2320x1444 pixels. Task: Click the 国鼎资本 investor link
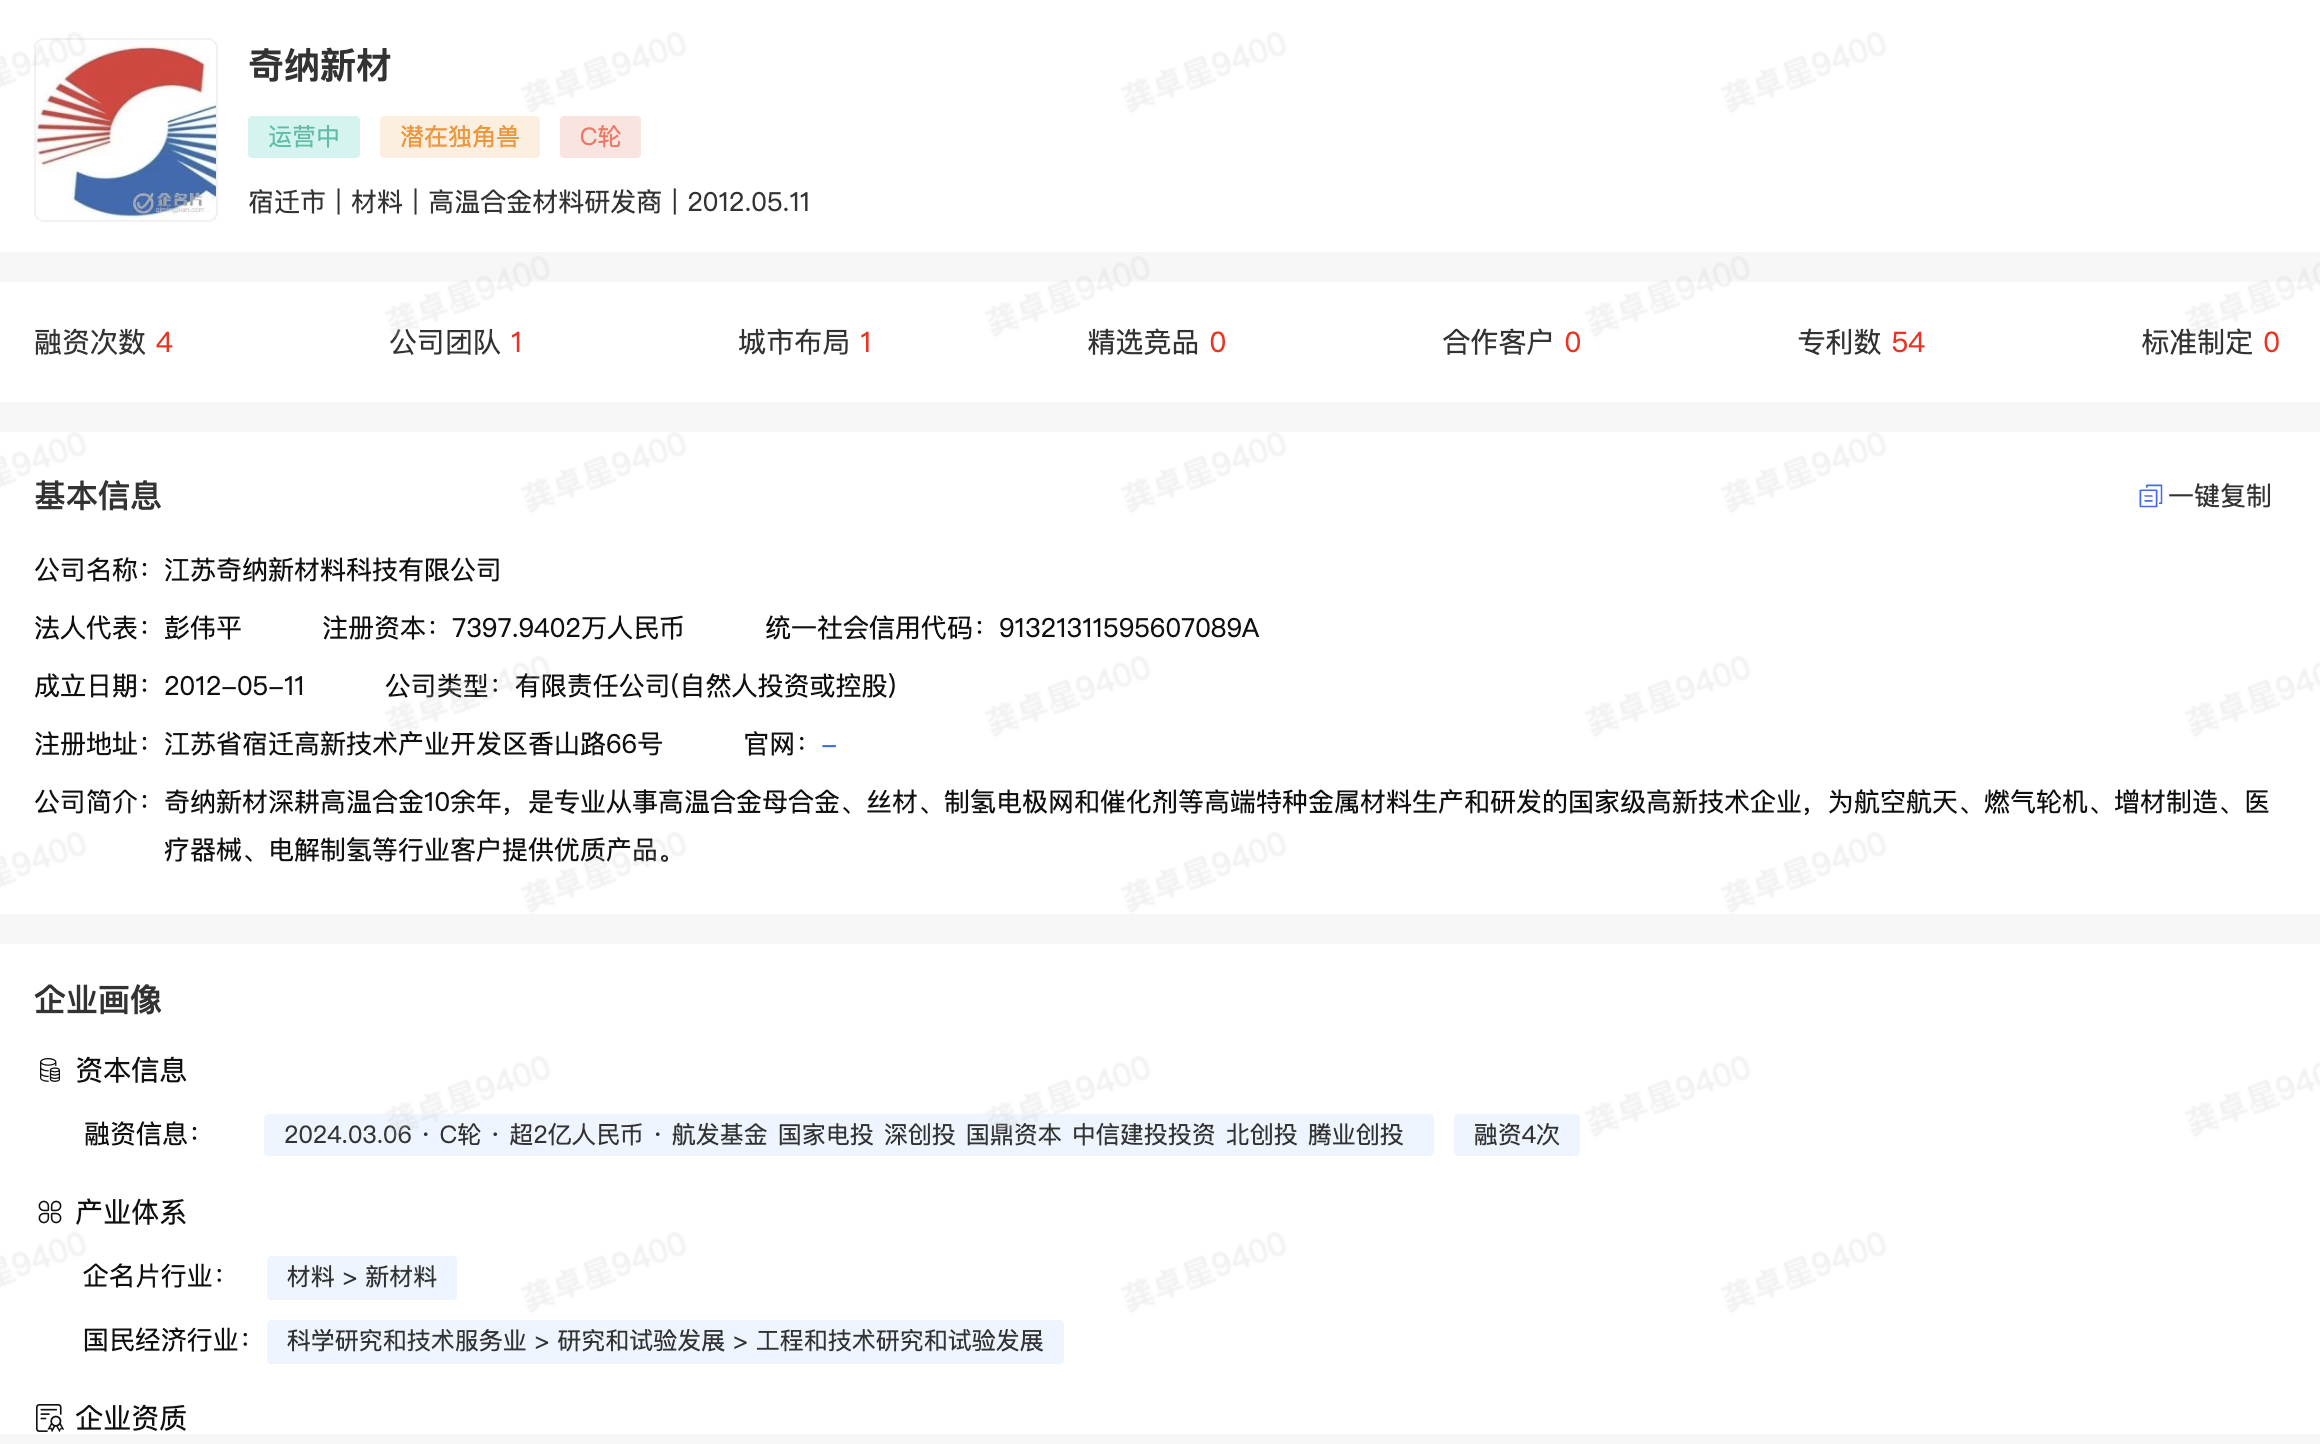coord(1014,1135)
